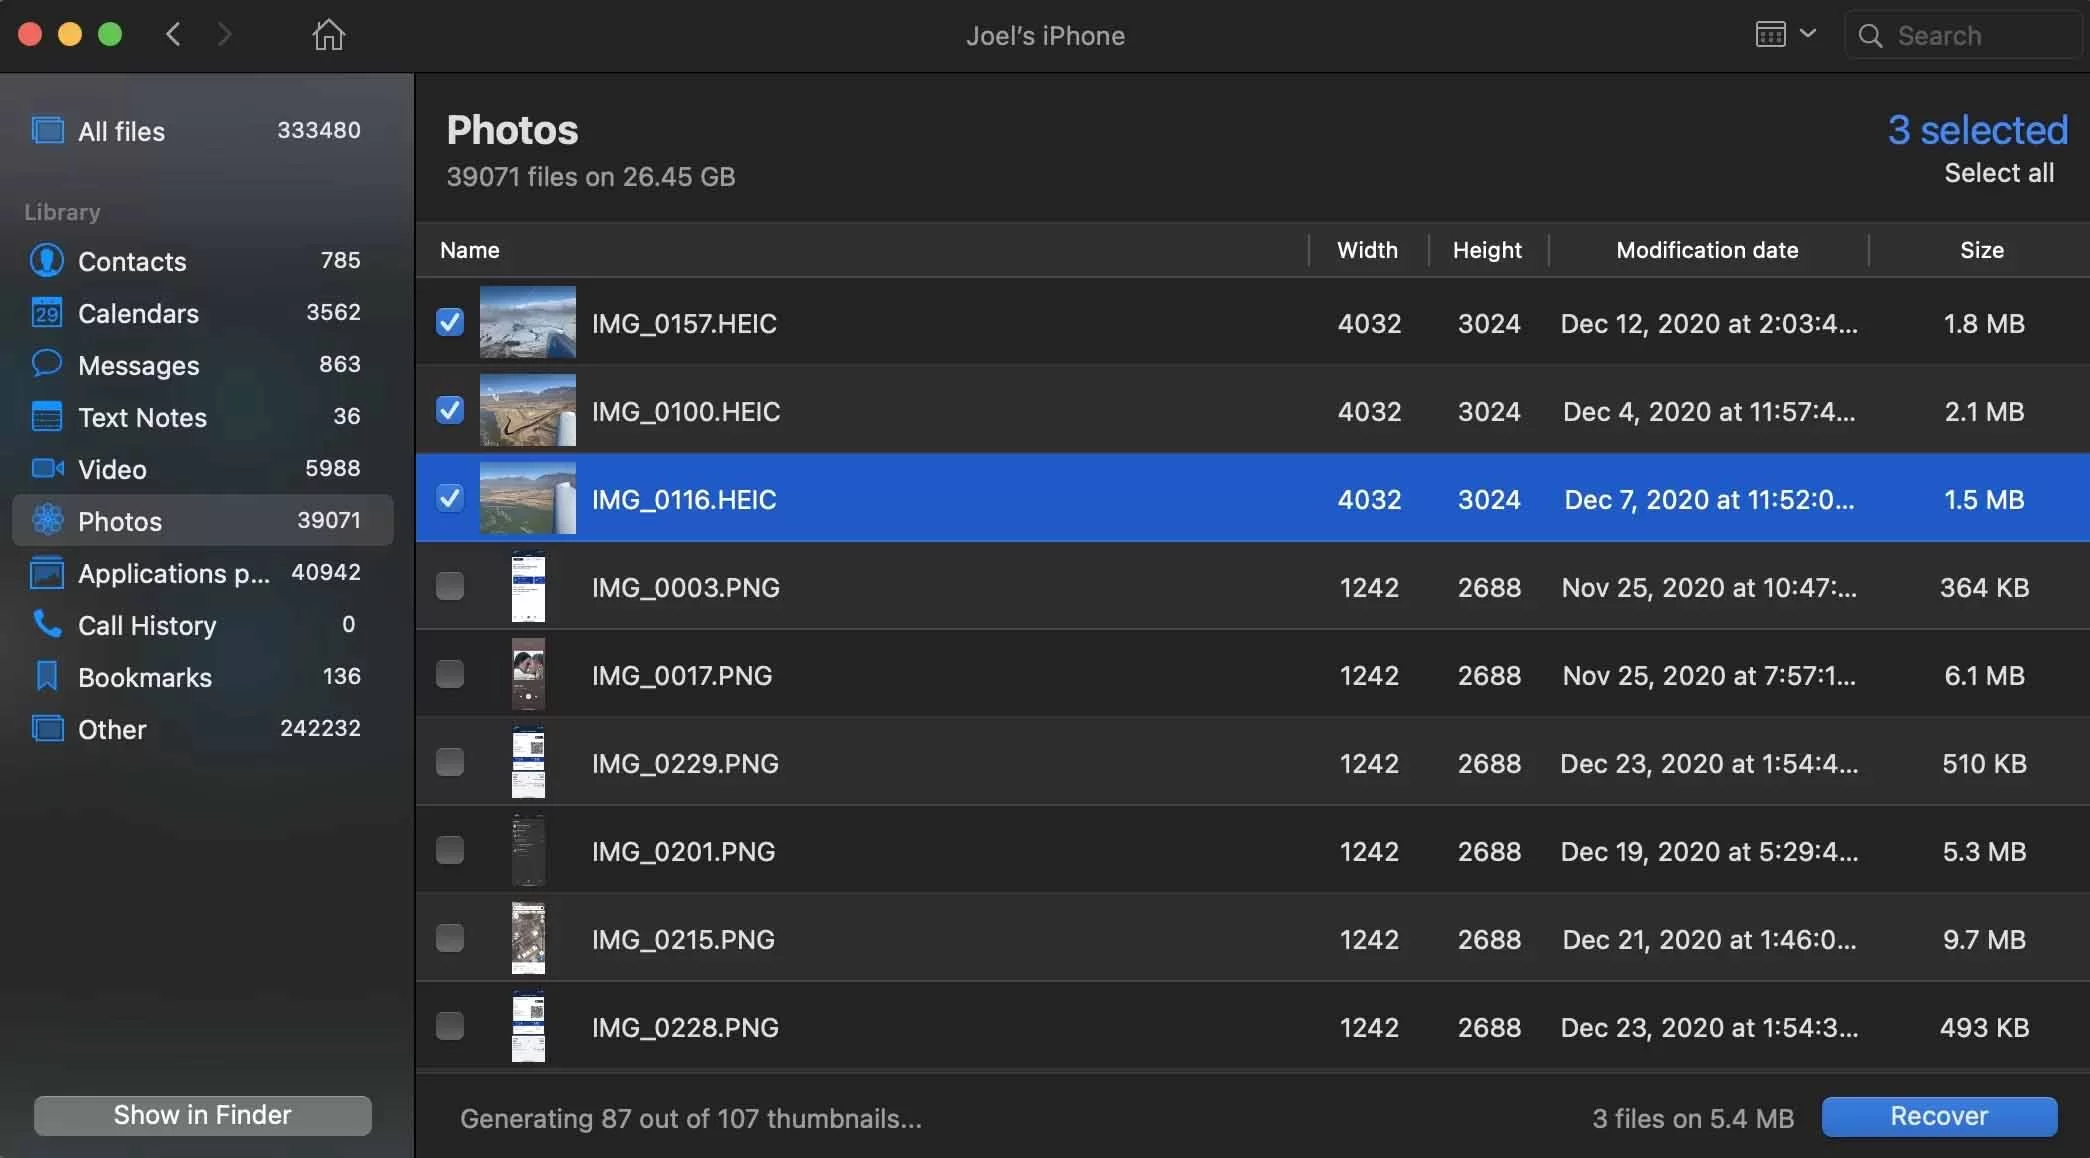Click the Name column header

pyautogui.click(x=469, y=250)
